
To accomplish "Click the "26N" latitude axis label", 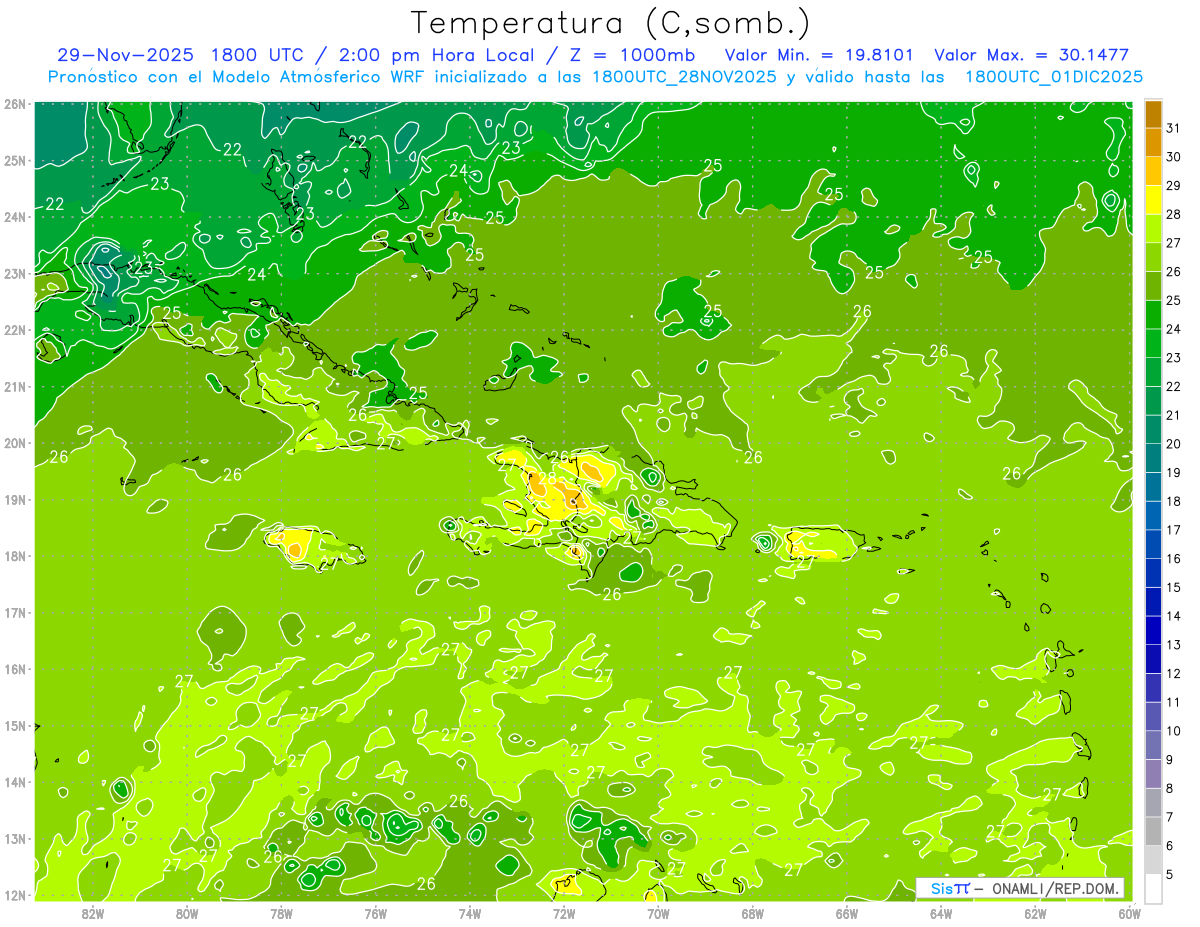I will coord(15,104).
